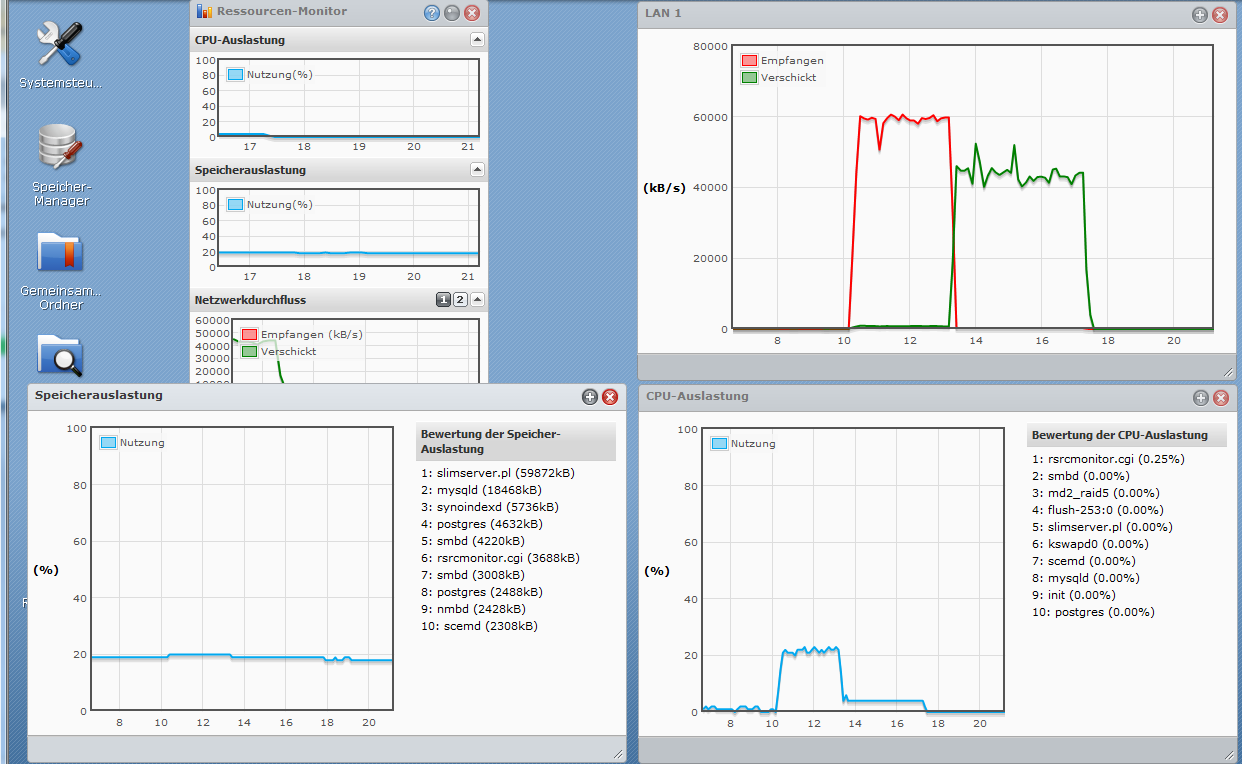This screenshot has height=764, width=1242.
Task: Click the green Verschickt legend swatch in LAN 1
Action: point(749,77)
